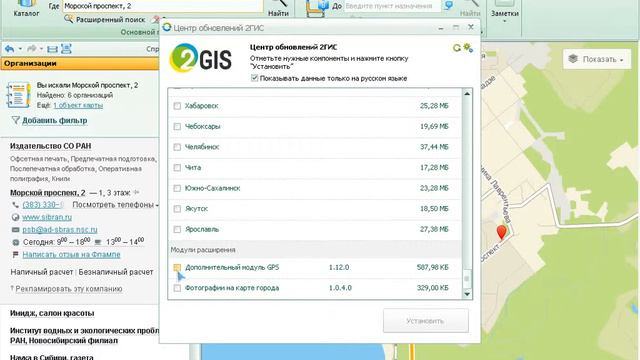Click the Организации panel header
640x360 pixels.
(x=80, y=64)
